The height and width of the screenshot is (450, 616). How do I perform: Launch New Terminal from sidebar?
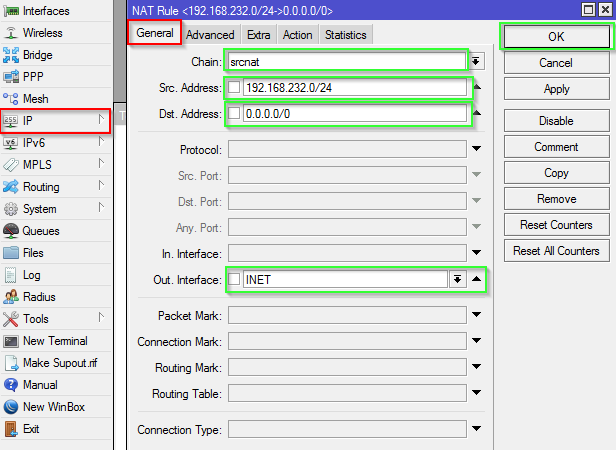coord(11,341)
